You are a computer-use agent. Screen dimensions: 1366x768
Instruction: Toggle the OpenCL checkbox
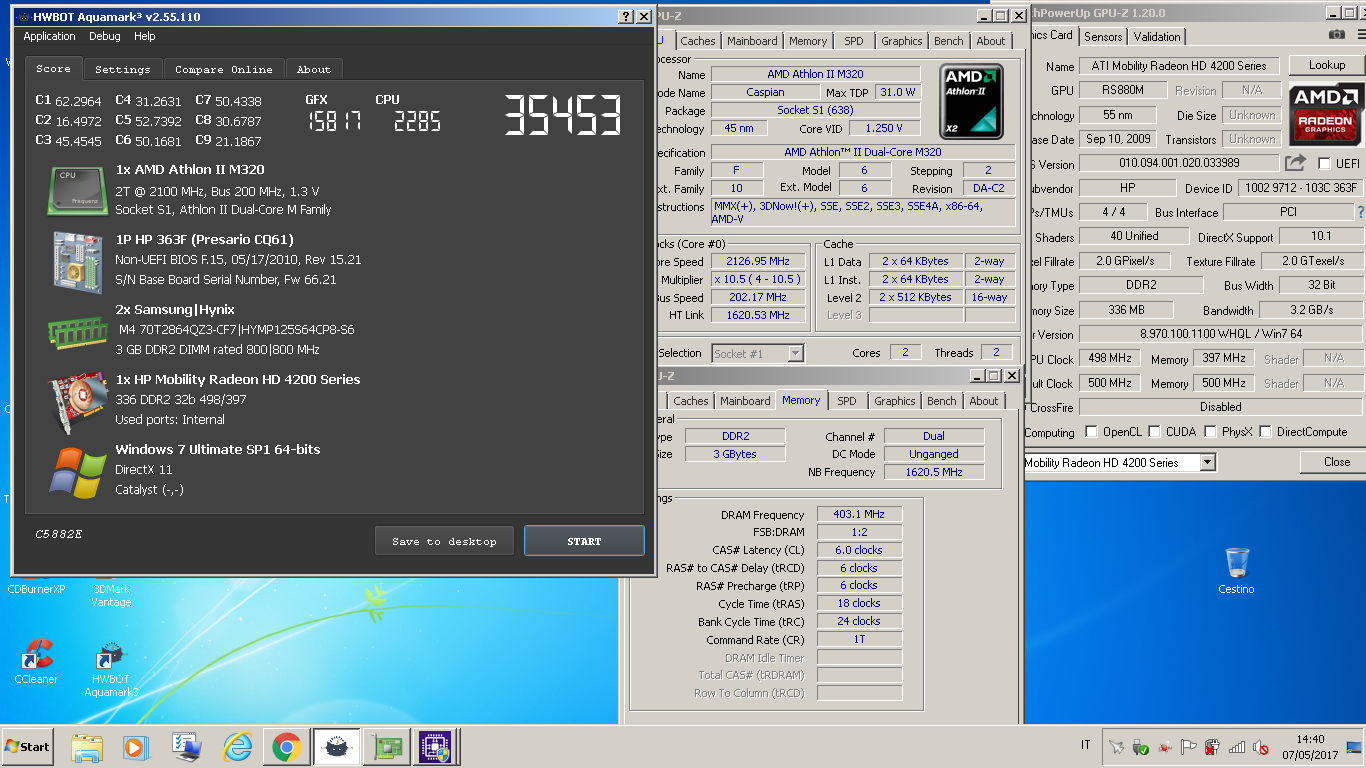pos(1093,432)
